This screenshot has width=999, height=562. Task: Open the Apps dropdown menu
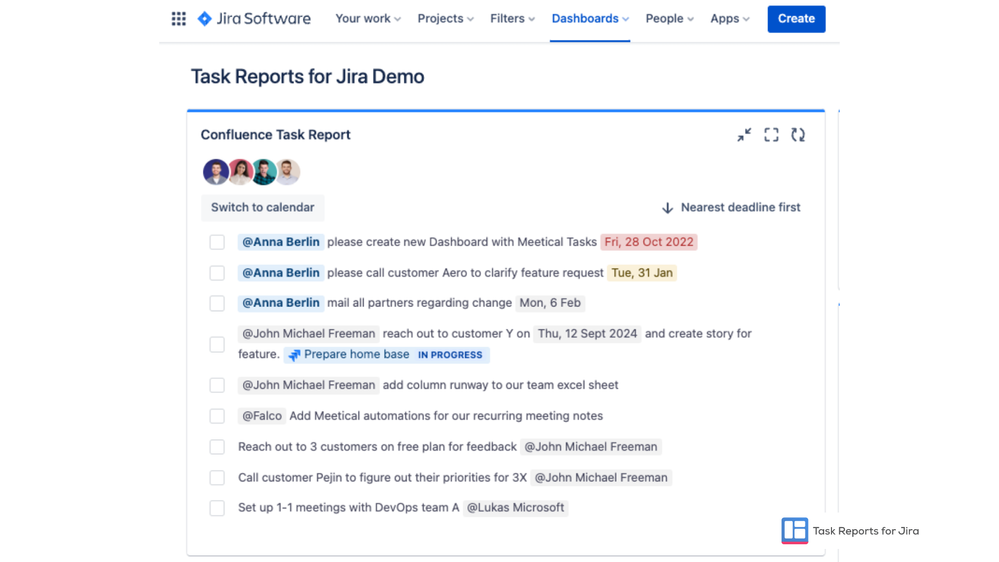(x=729, y=18)
